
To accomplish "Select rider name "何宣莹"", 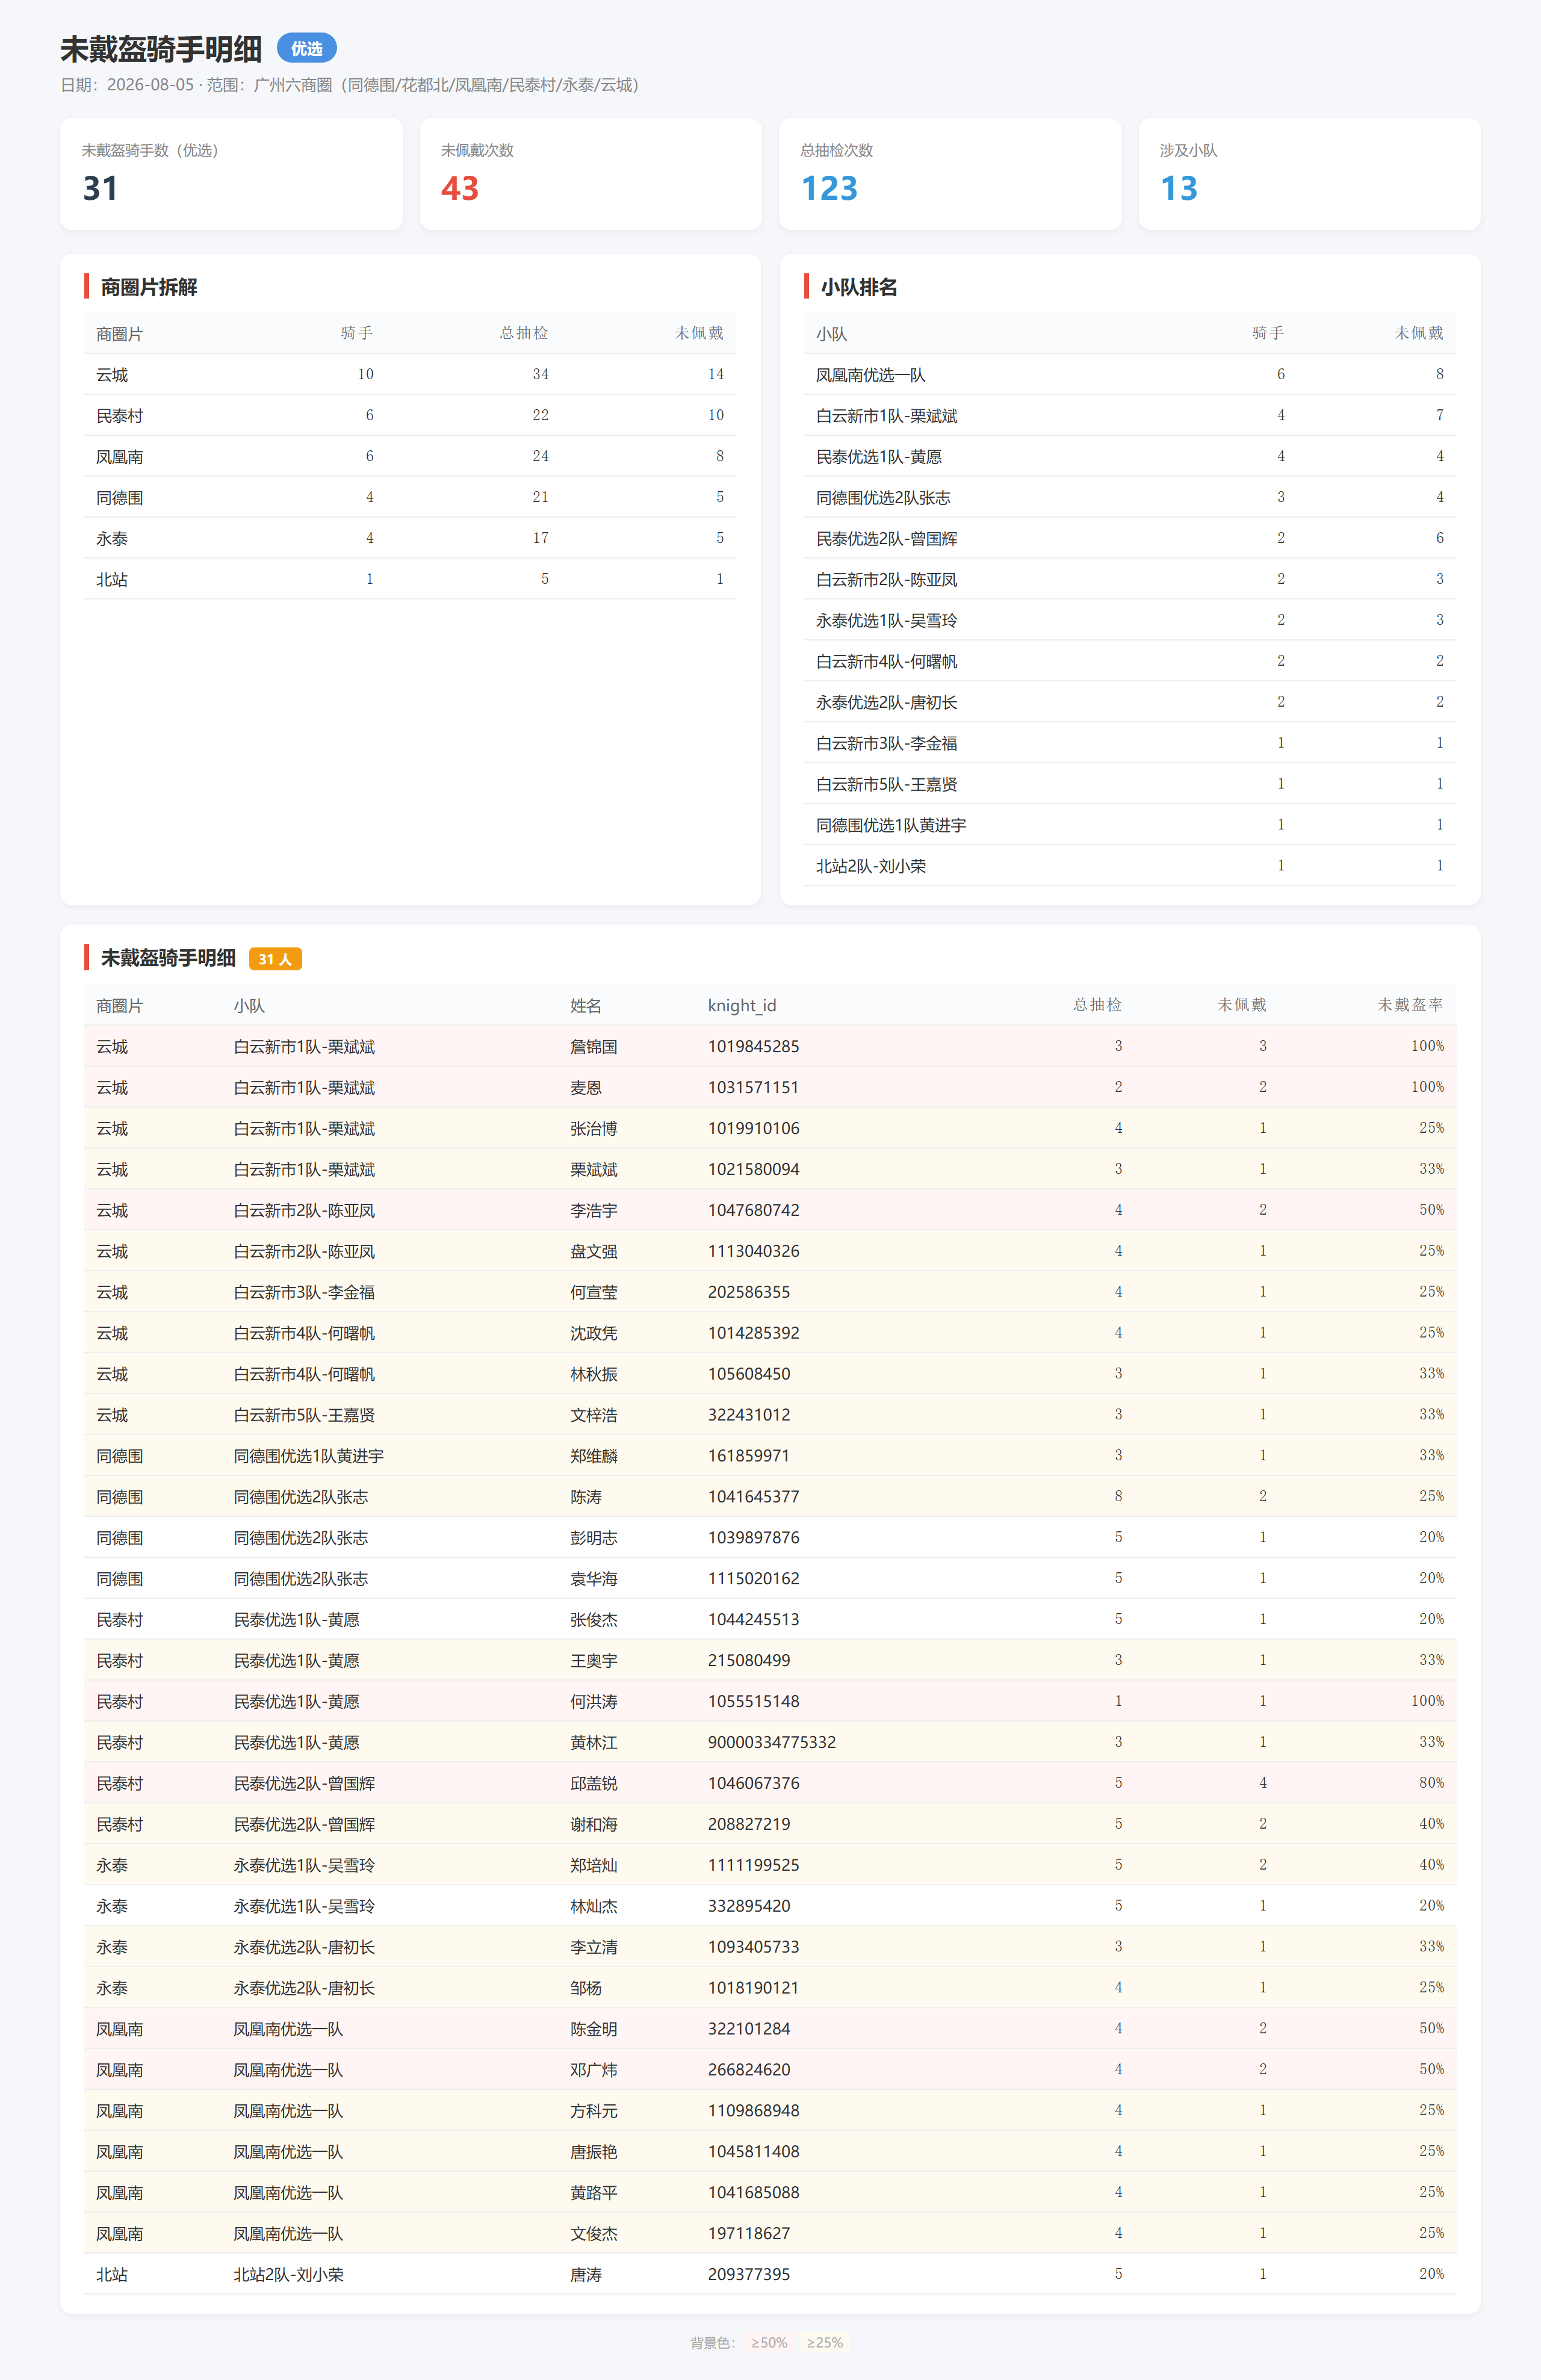I will click(x=594, y=1293).
